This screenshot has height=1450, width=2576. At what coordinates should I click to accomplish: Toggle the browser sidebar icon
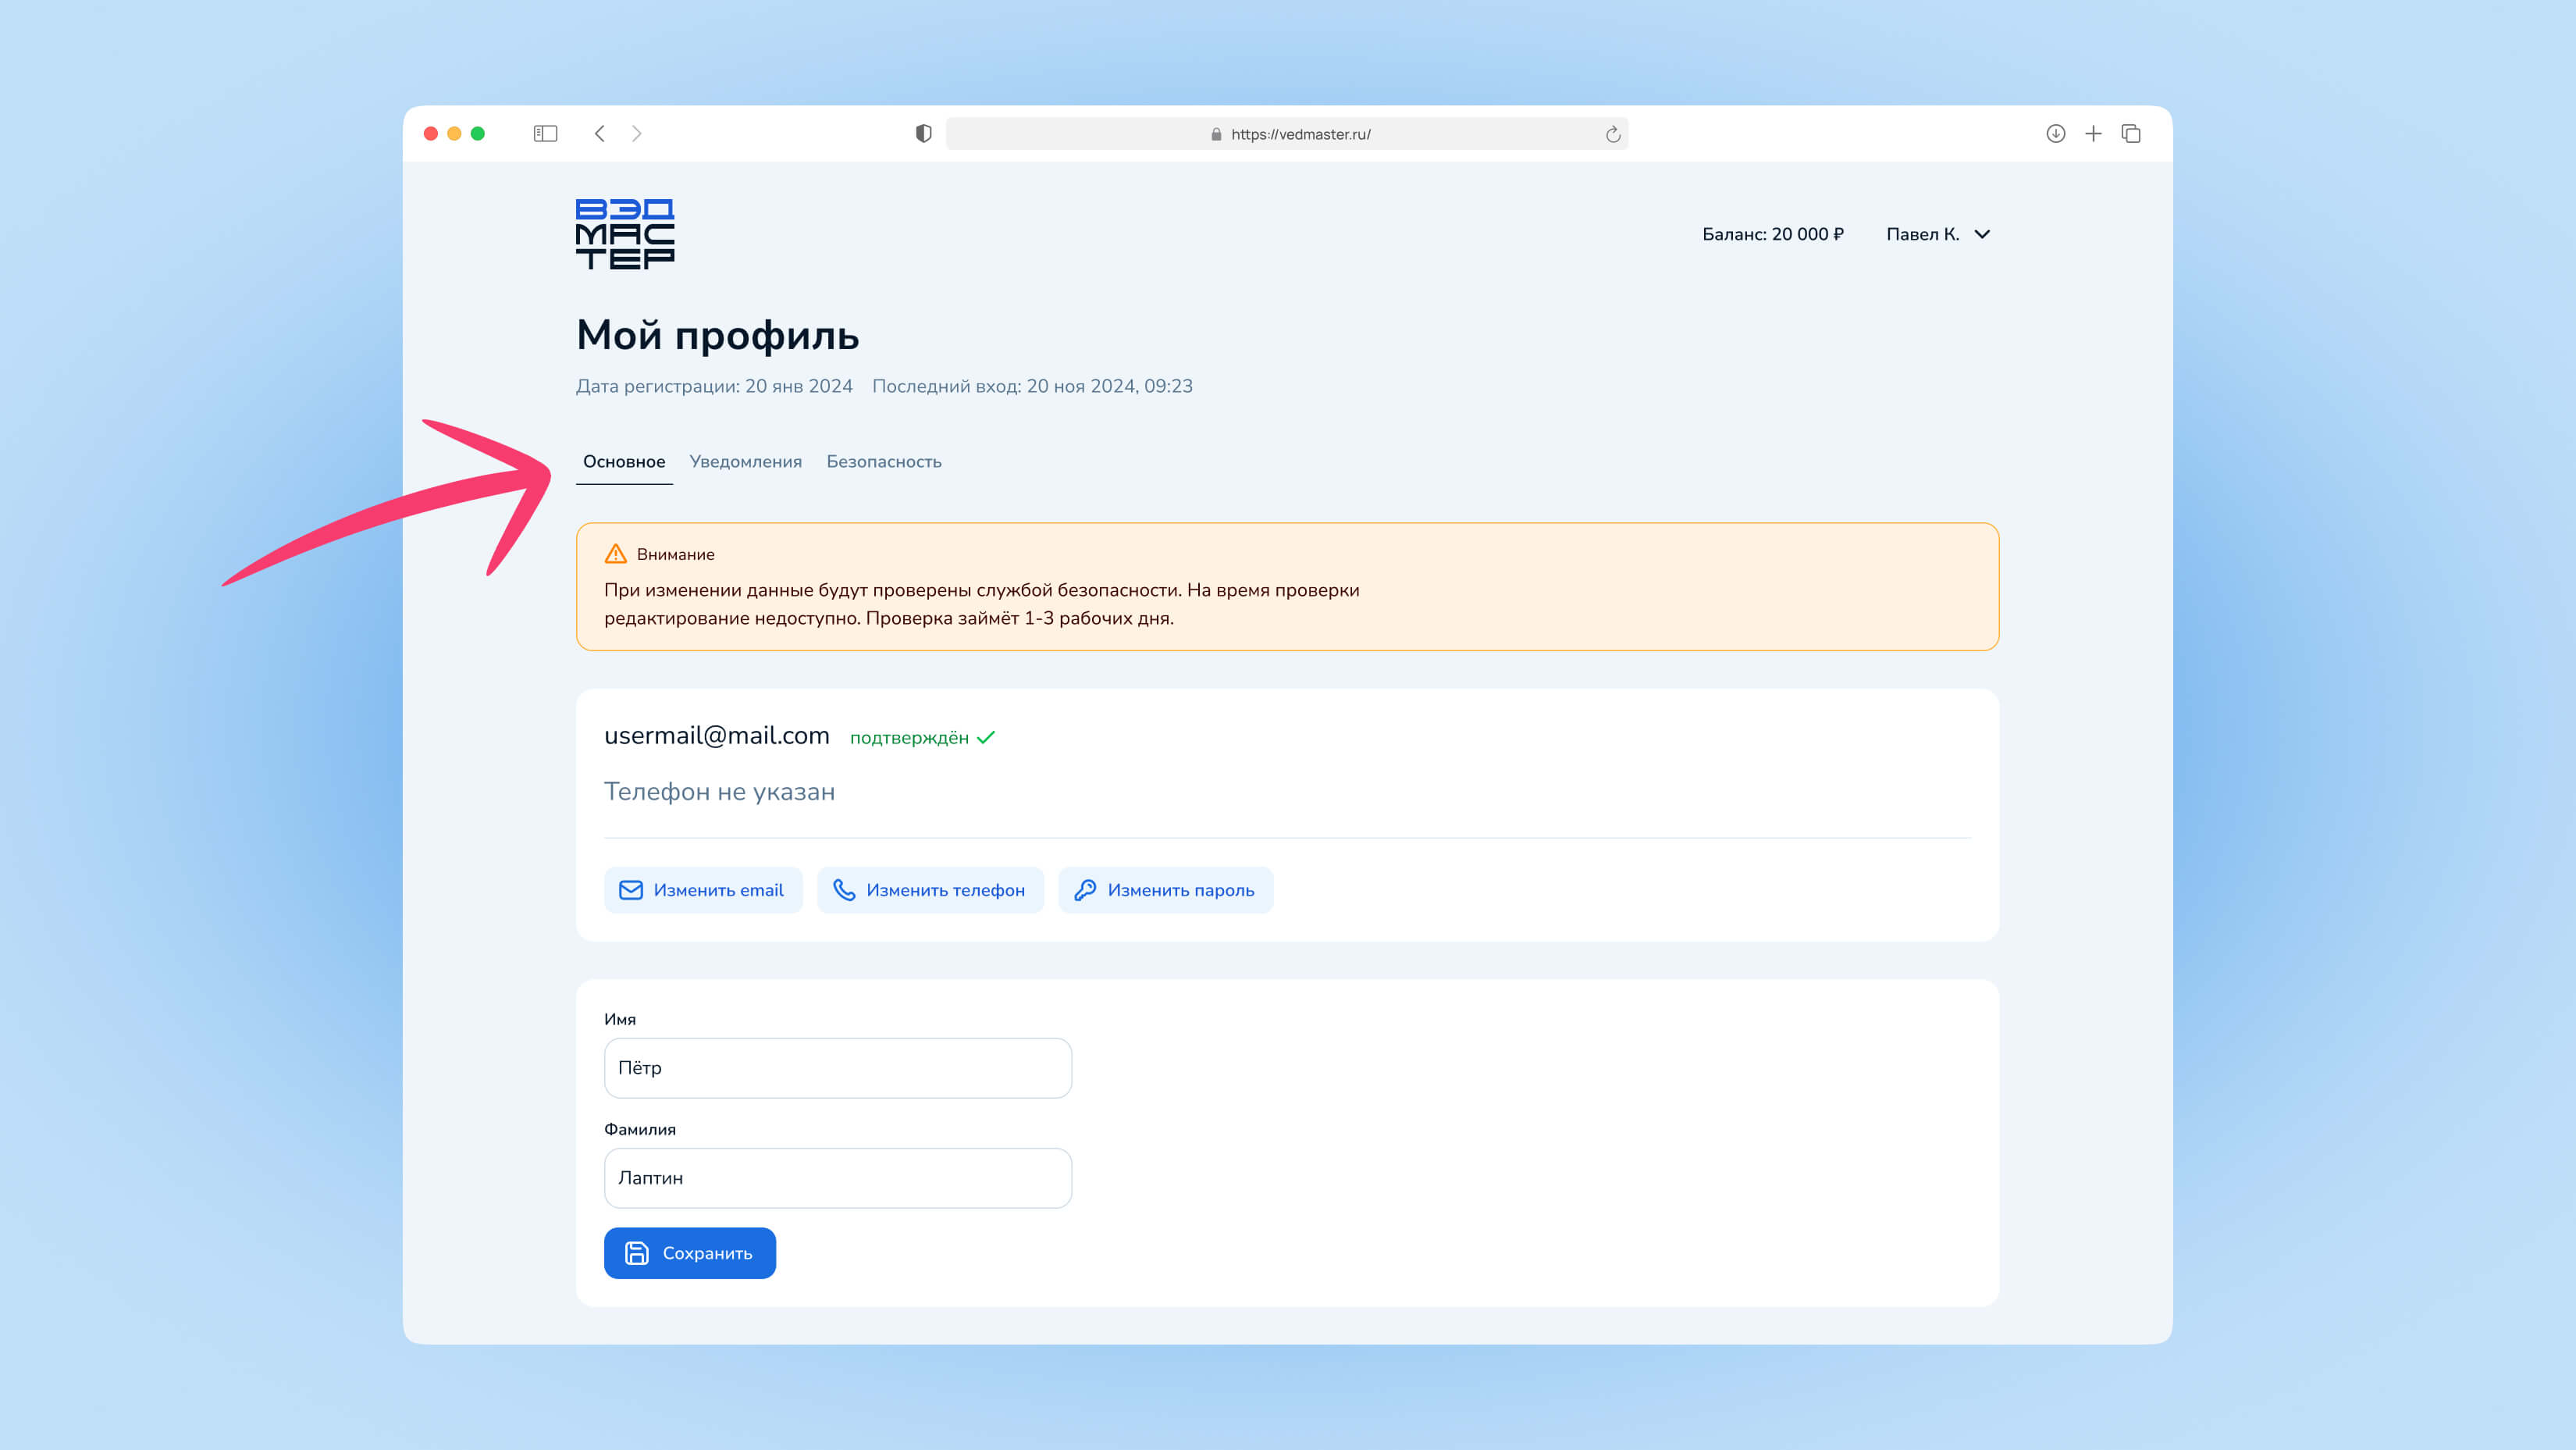click(545, 134)
